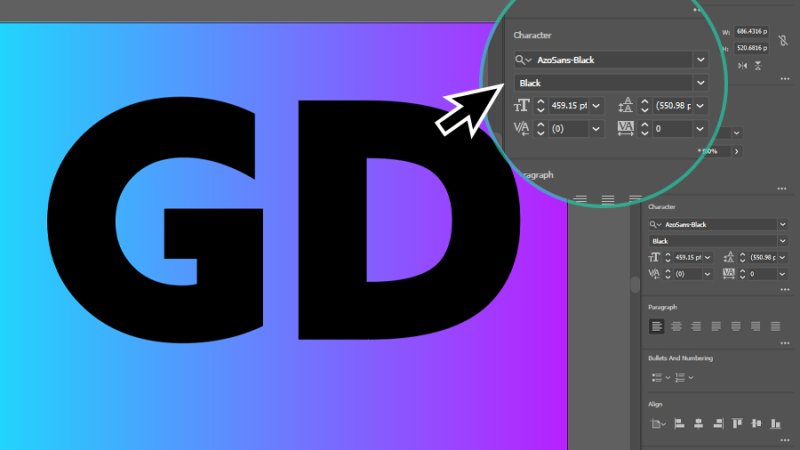Open More Options below the opacity row
Viewport: 800px width, 450px height.
coord(782,189)
